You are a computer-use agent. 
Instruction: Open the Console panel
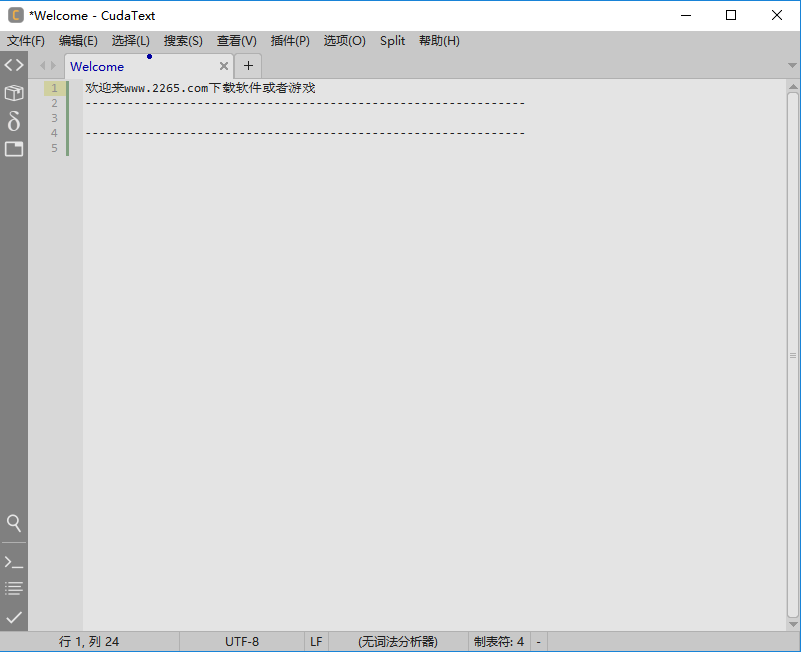coord(13,560)
